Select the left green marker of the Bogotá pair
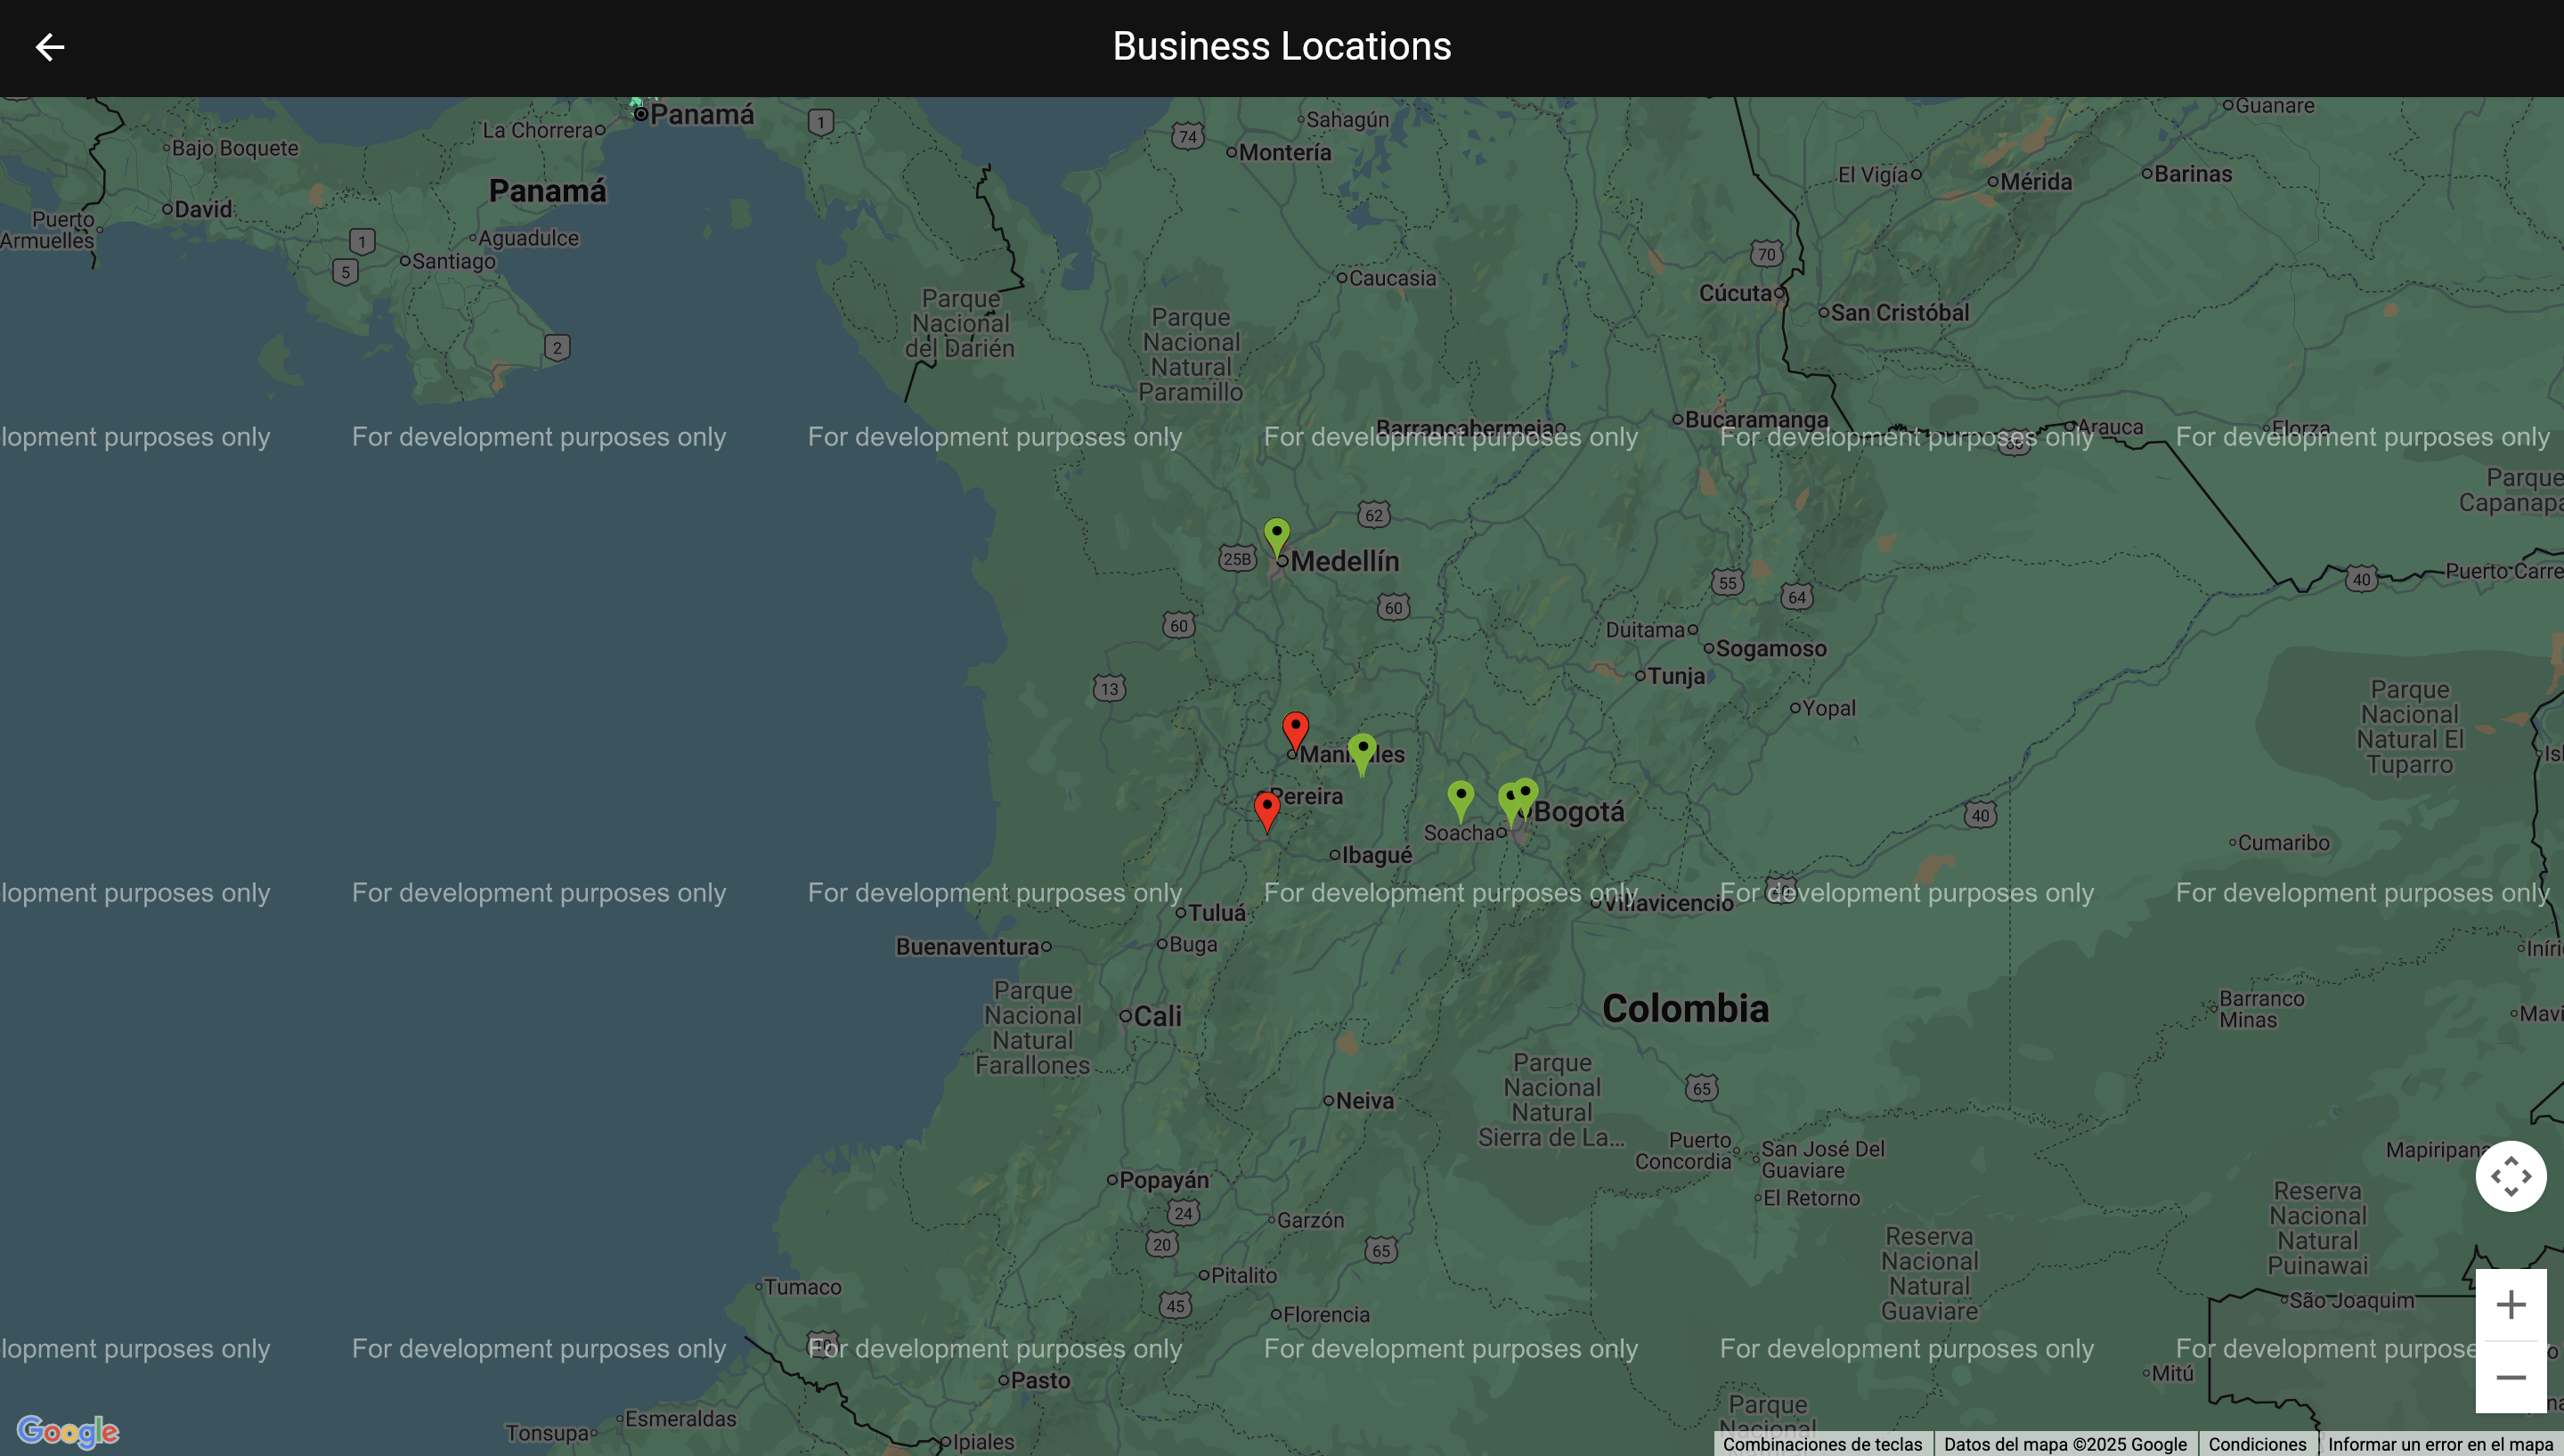 point(1508,800)
